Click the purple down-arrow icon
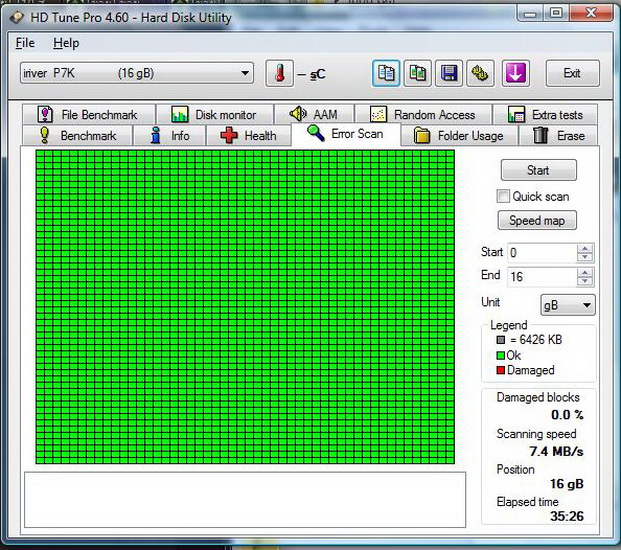Image resolution: width=621 pixels, height=550 pixels. click(x=516, y=73)
